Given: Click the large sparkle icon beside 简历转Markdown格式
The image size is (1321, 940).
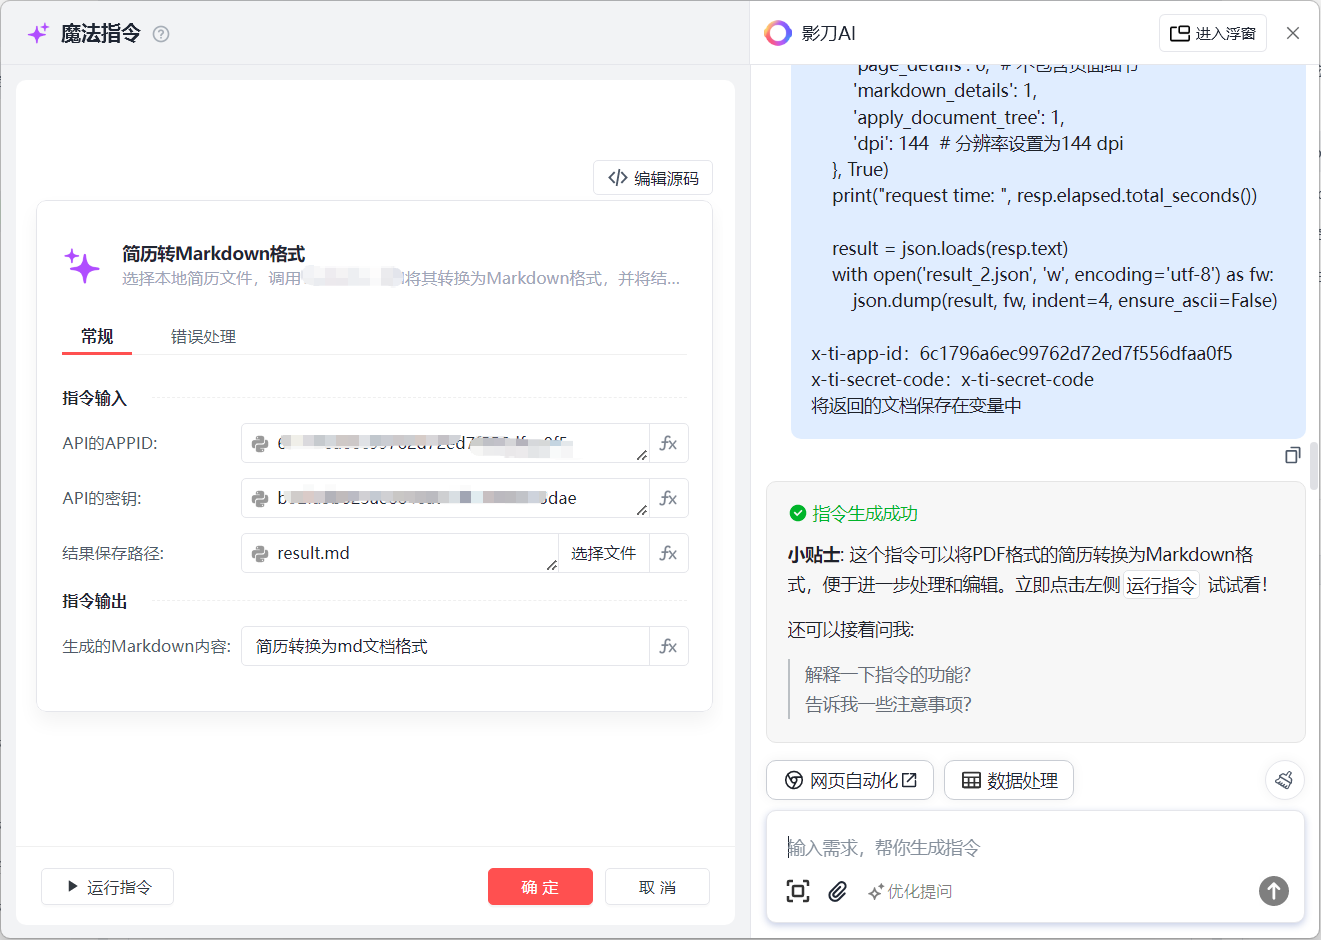Looking at the screenshot, I should (x=82, y=266).
